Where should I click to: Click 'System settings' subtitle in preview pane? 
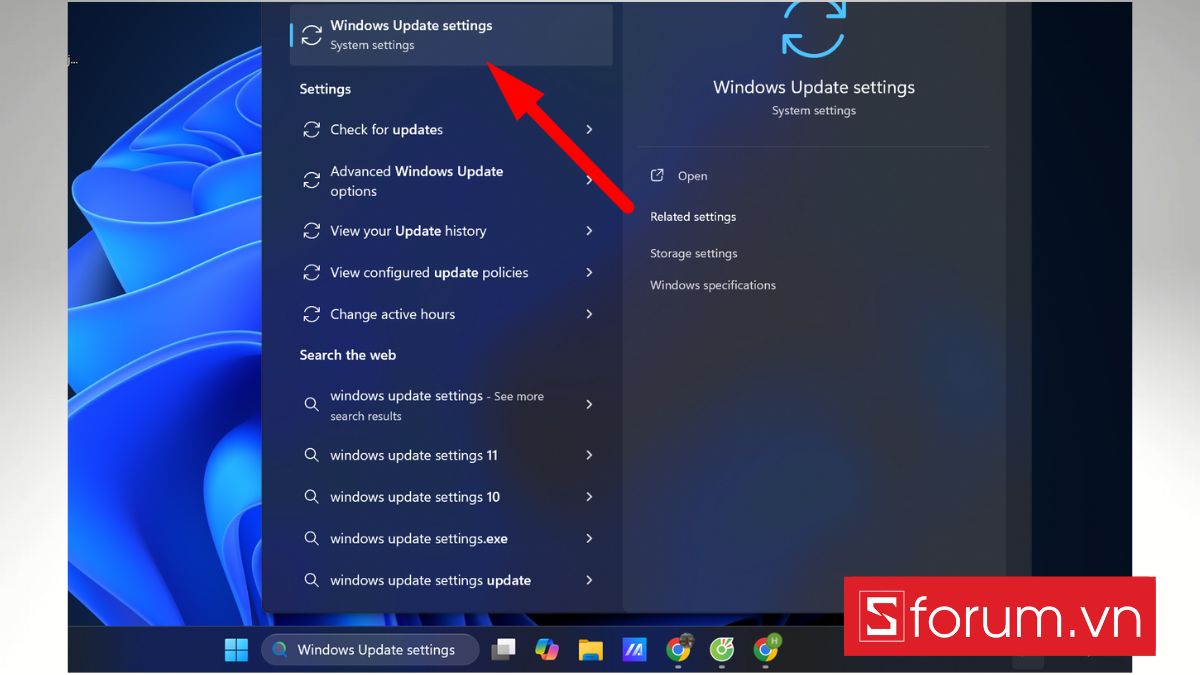[814, 111]
